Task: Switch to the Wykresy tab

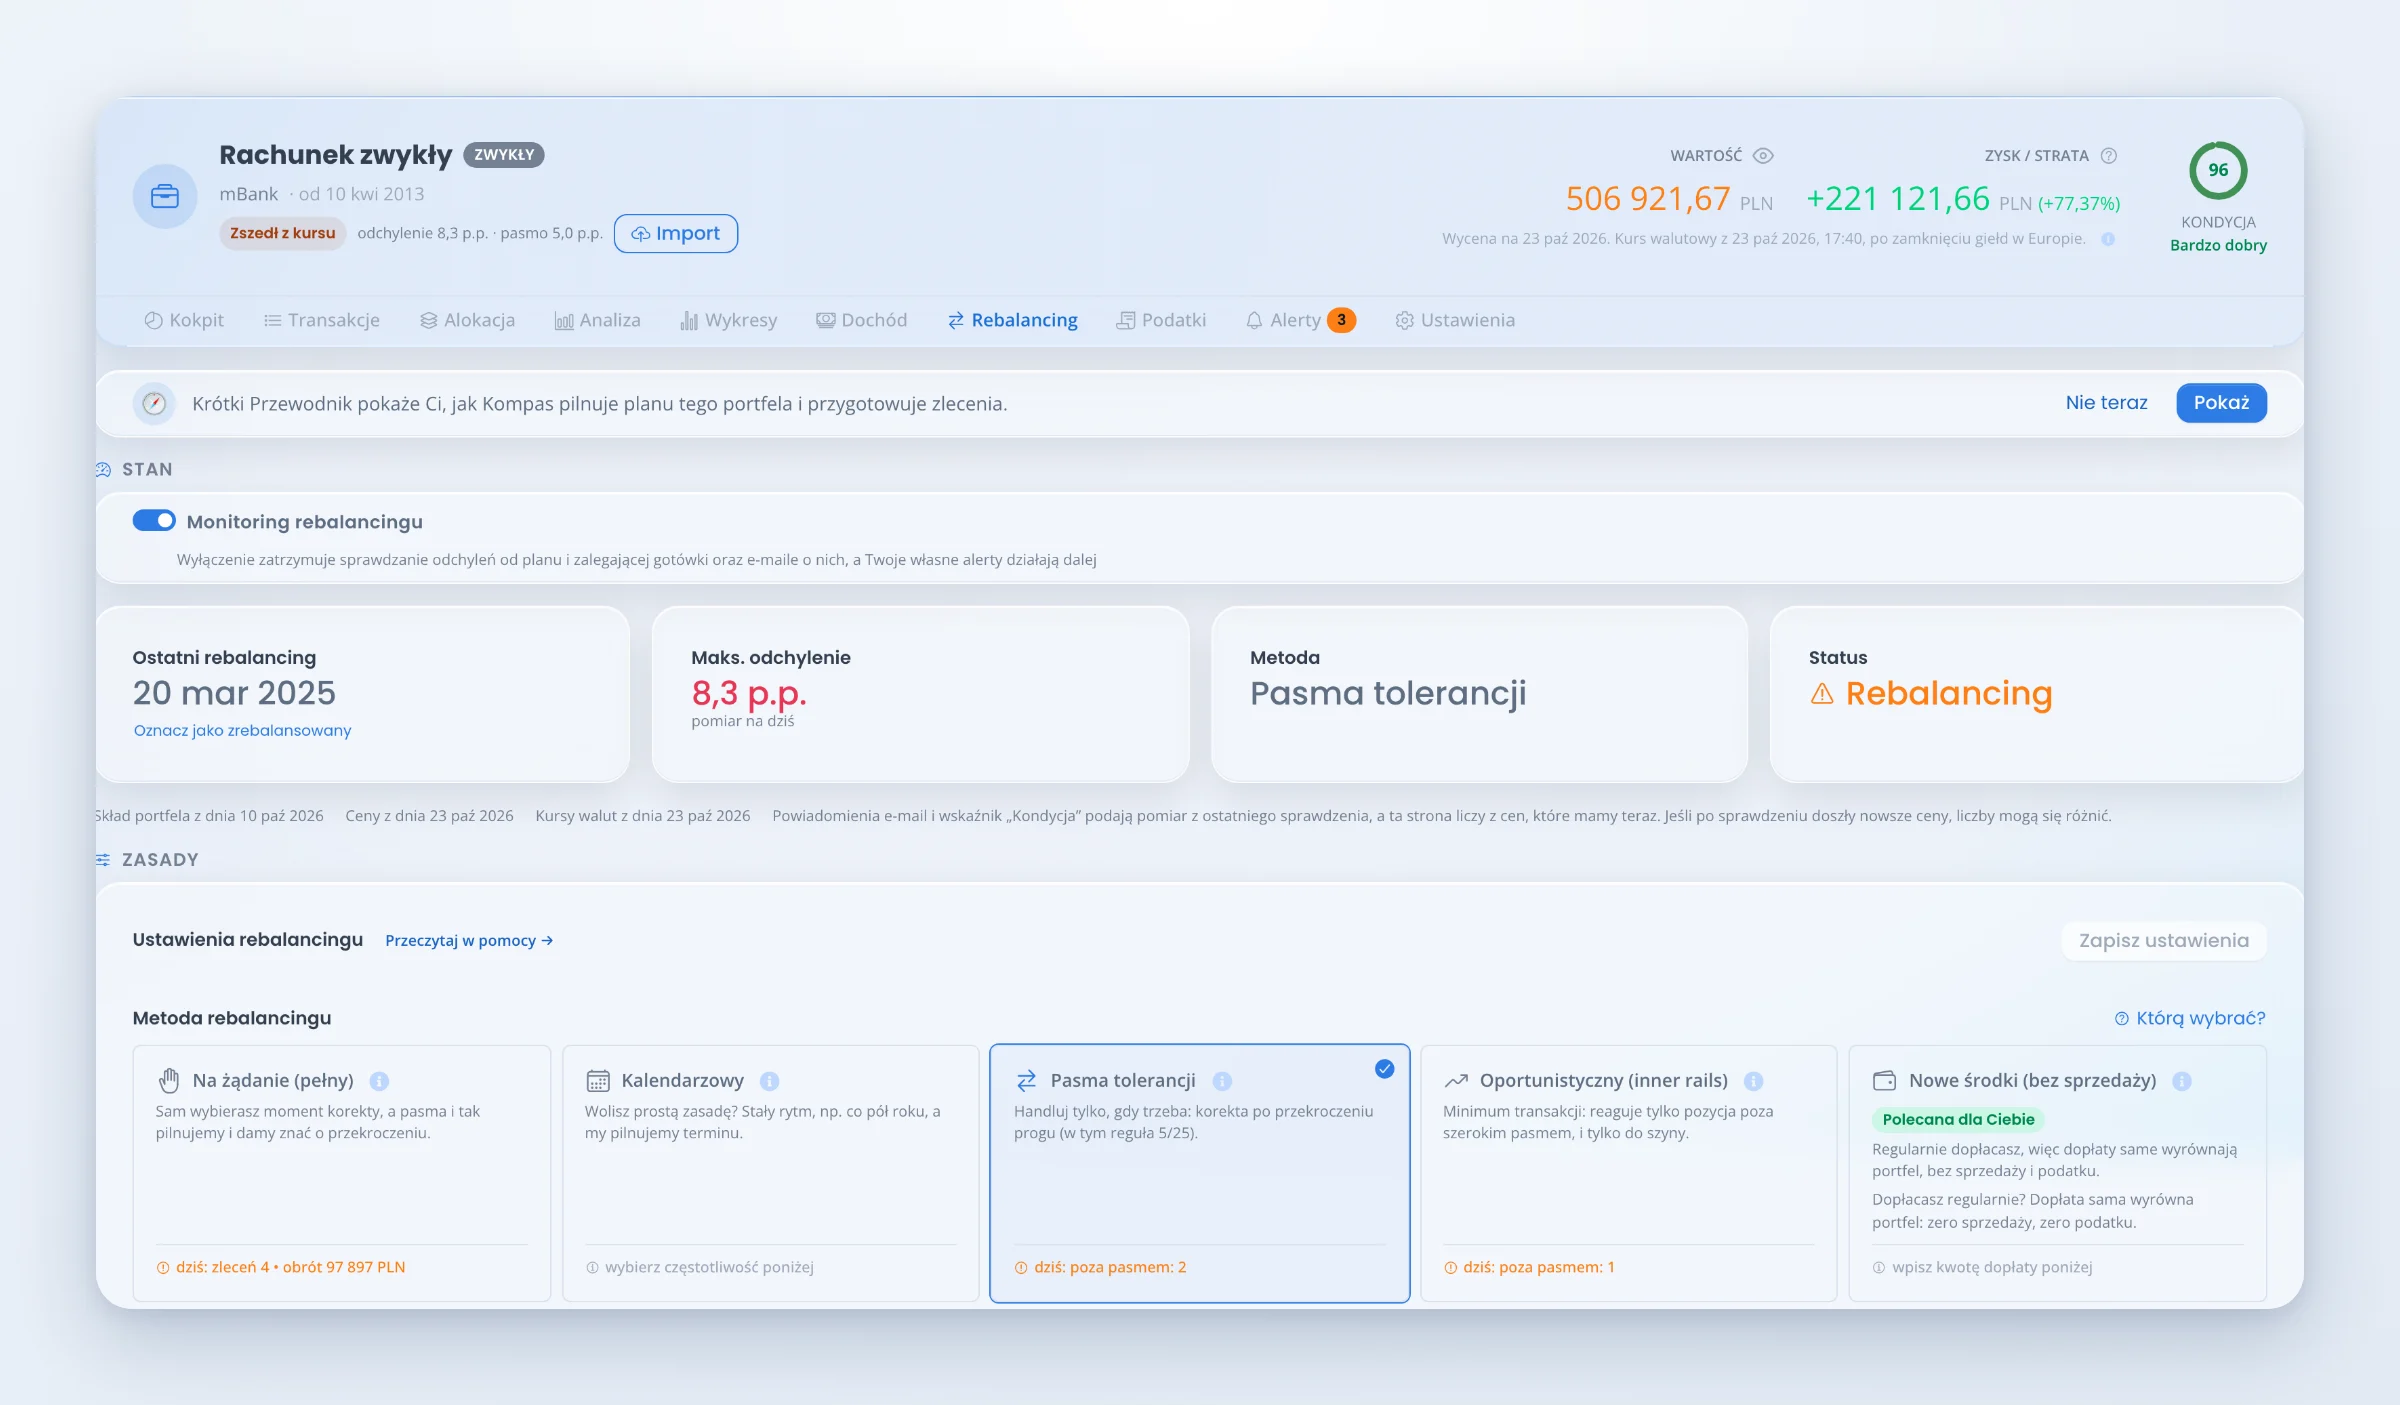Action: tap(728, 320)
